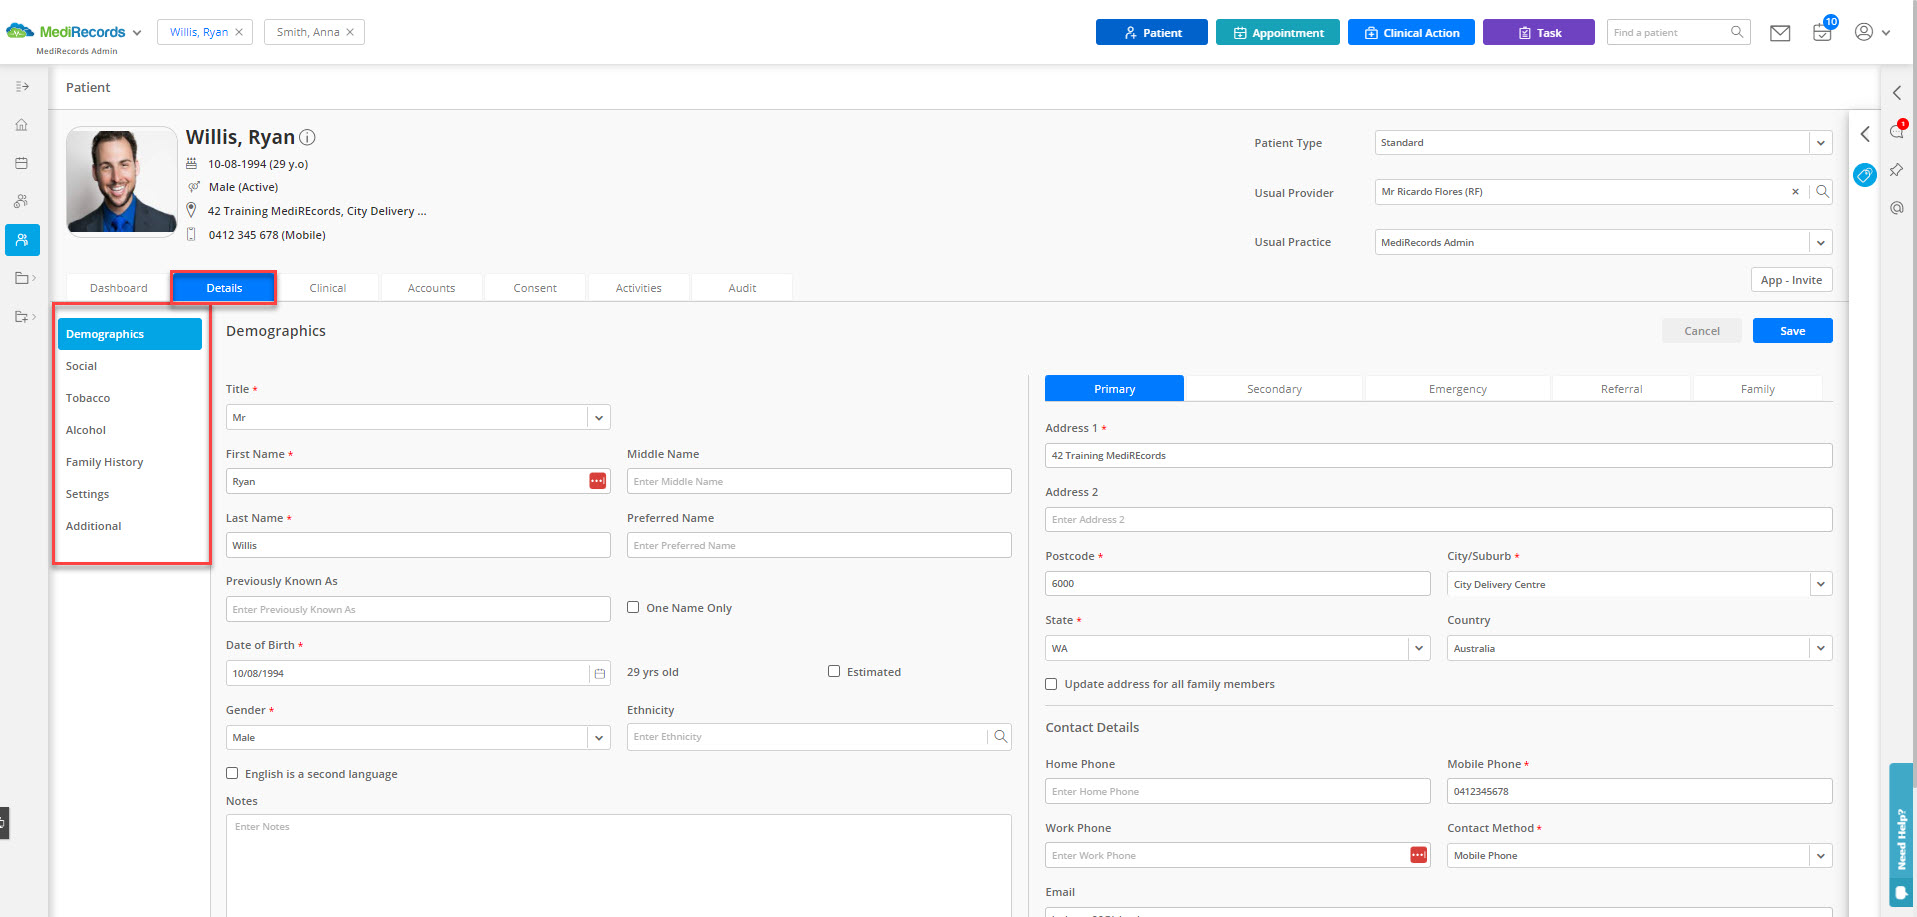Select the Home icon in left sidebar
This screenshot has height=917, width=1917.
tap(21, 124)
